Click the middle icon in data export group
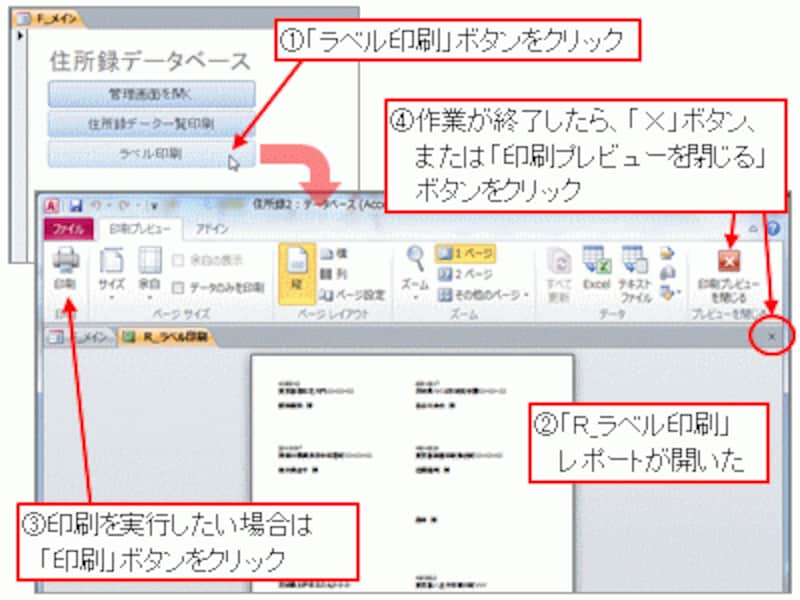The height and width of the screenshot is (600, 800). pyautogui.click(x=667, y=274)
